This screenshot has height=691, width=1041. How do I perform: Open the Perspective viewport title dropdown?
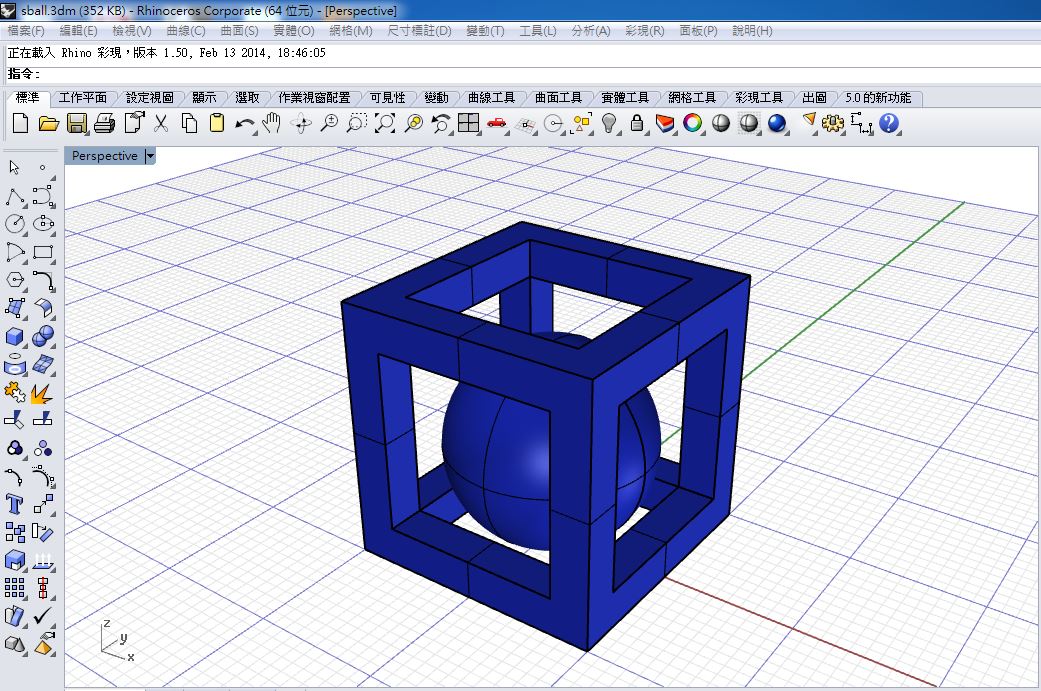(x=149, y=156)
